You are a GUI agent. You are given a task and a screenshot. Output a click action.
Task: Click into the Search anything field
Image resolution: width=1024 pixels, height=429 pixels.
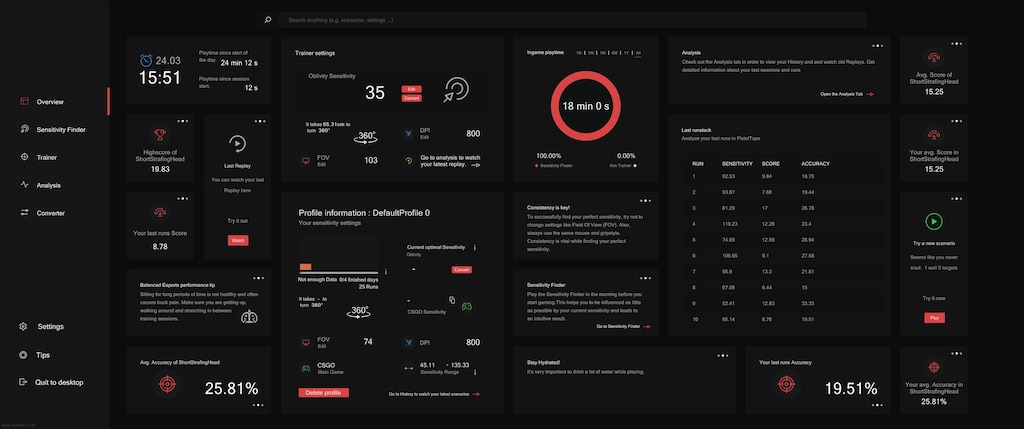tap(573, 20)
